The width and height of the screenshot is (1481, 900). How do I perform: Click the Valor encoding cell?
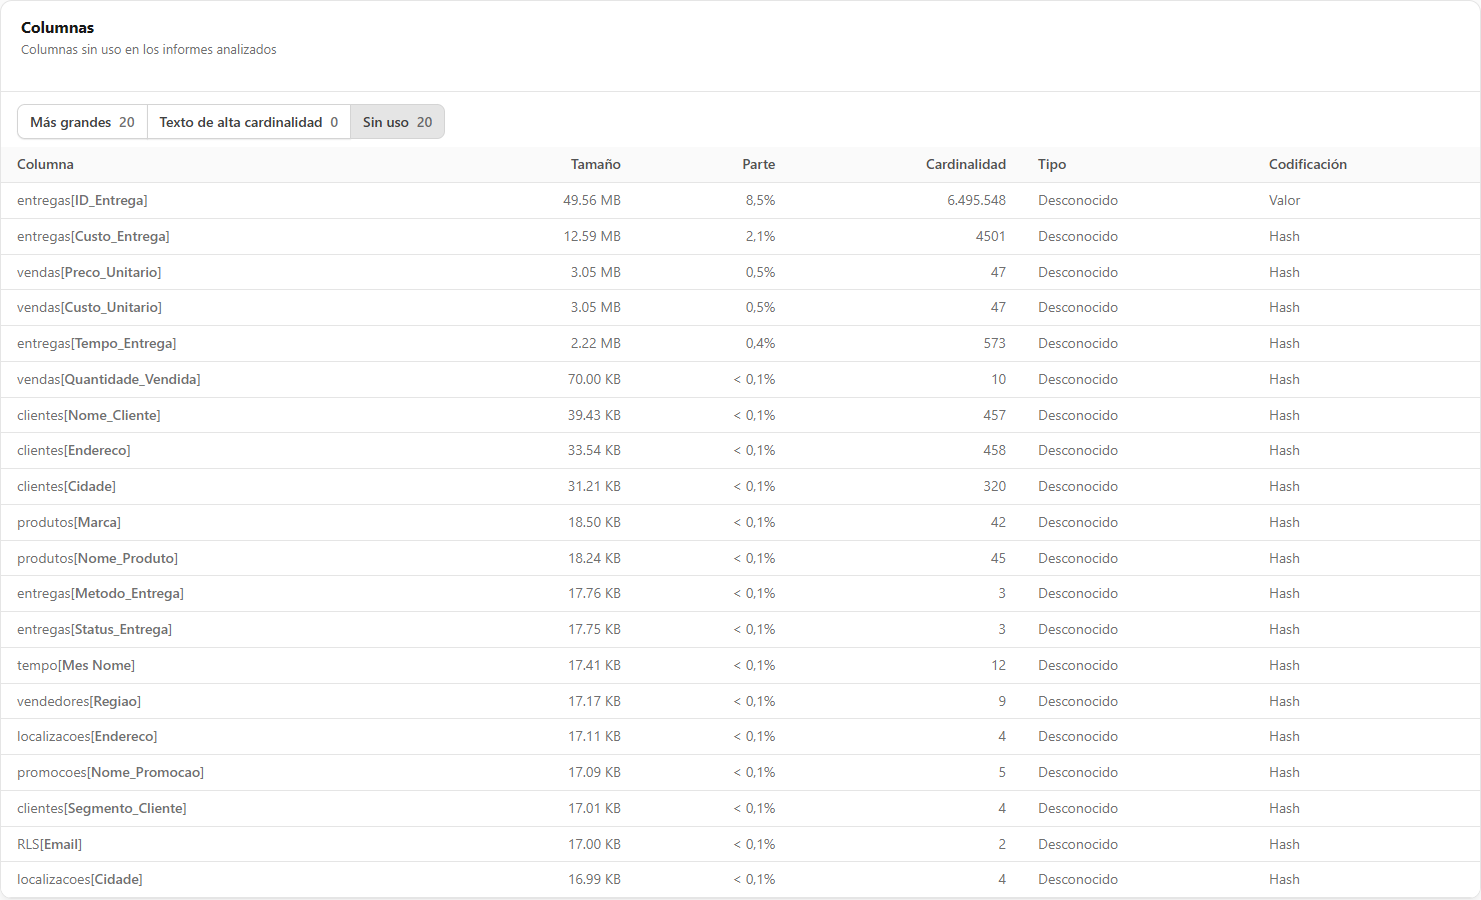(1285, 200)
